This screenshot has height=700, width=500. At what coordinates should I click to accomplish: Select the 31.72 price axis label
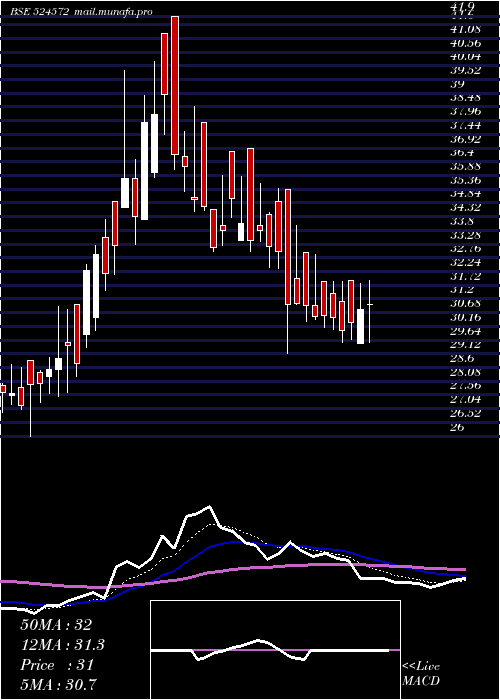[x=465, y=276]
